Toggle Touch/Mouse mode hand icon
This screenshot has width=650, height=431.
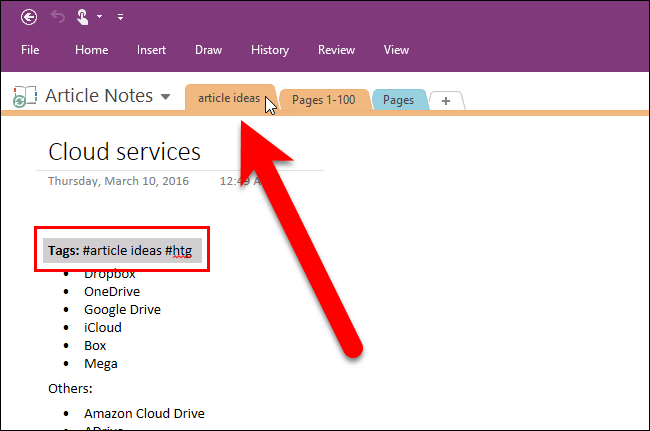80,16
